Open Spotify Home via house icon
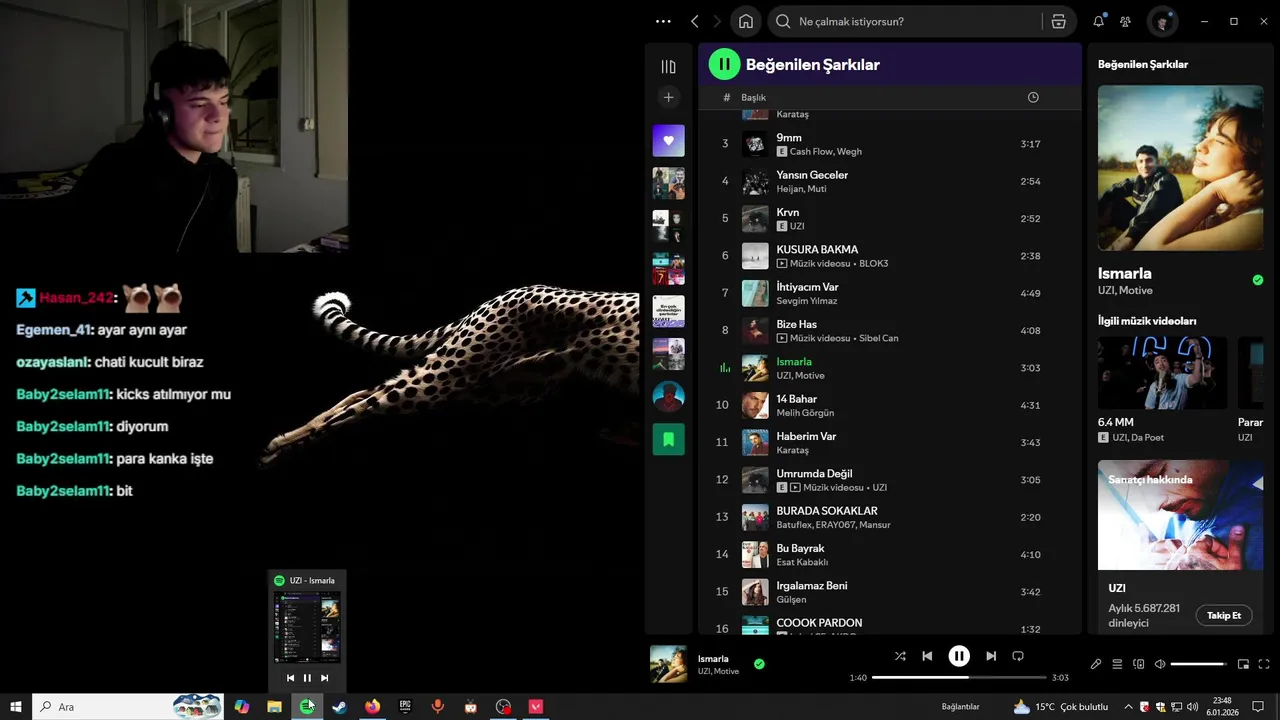This screenshot has width=1280, height=720. [746, 21]
